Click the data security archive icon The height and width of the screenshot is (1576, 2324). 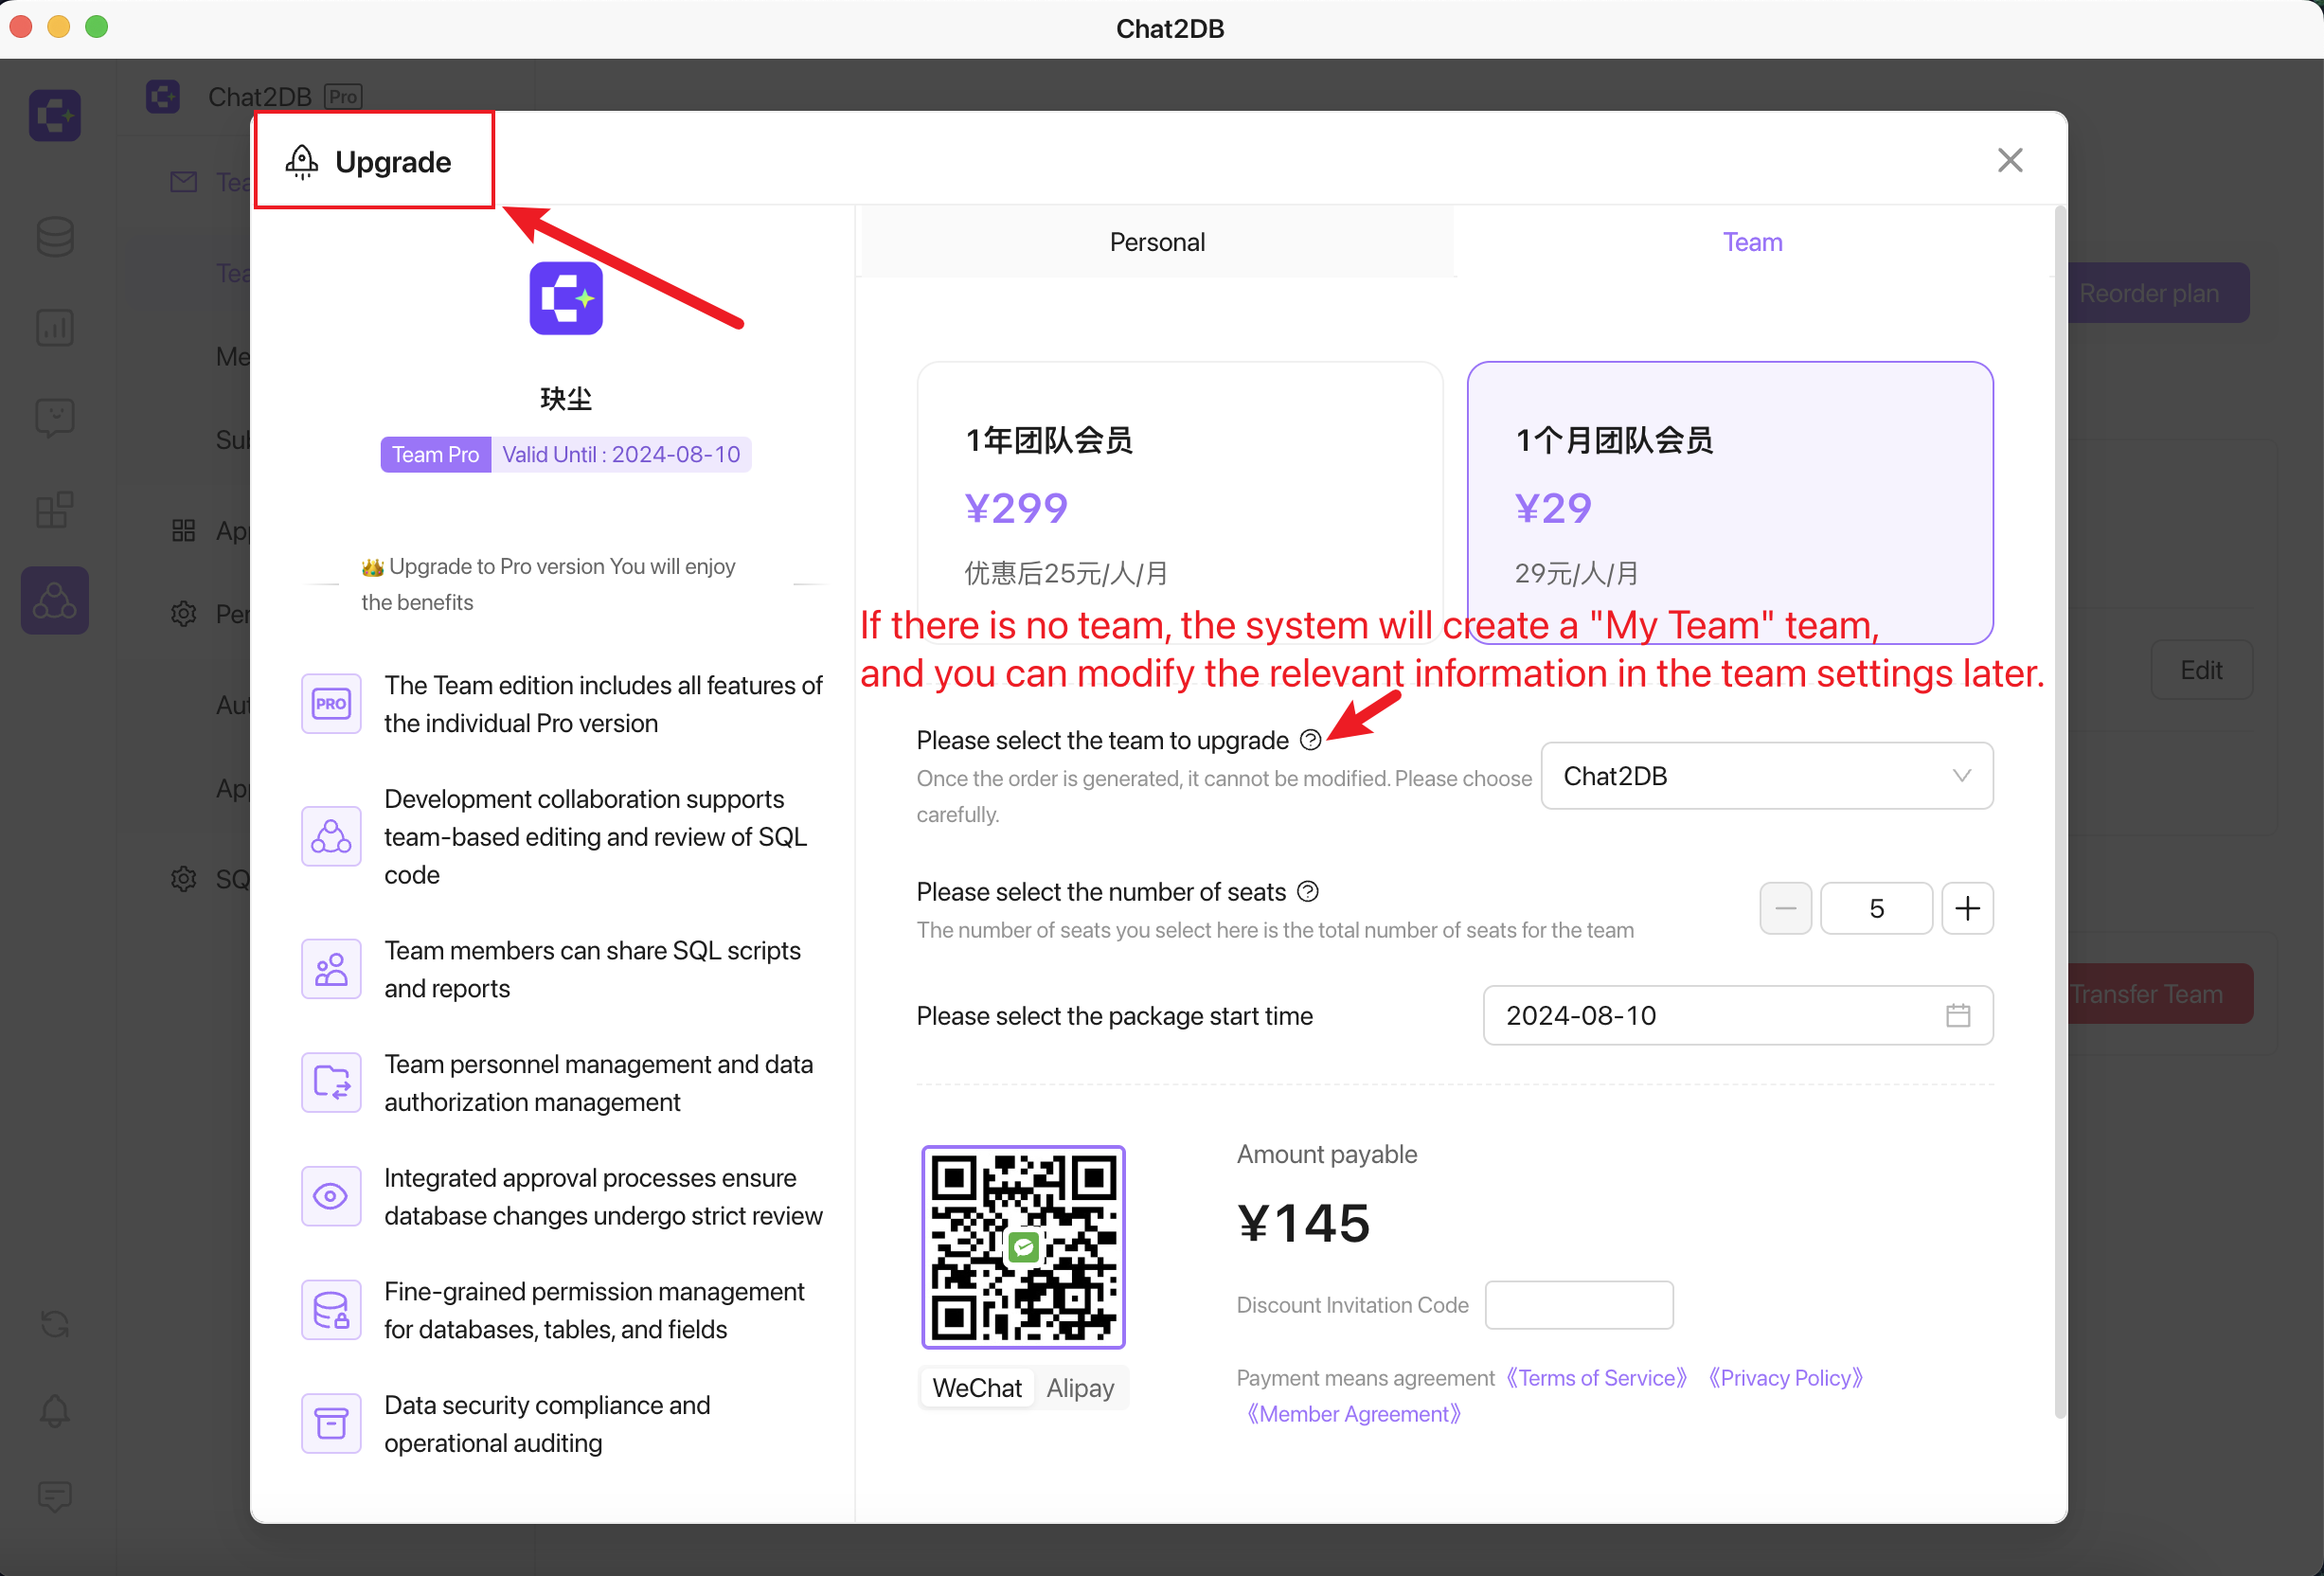(x=331, y=1423)
